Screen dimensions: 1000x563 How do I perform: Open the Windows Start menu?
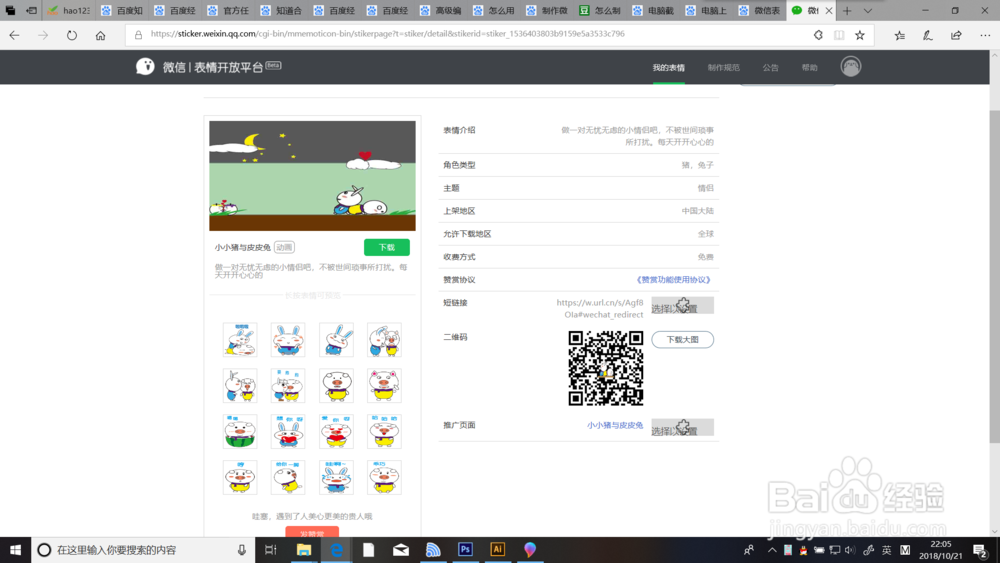pyautogui.click(x=15, y=550)
